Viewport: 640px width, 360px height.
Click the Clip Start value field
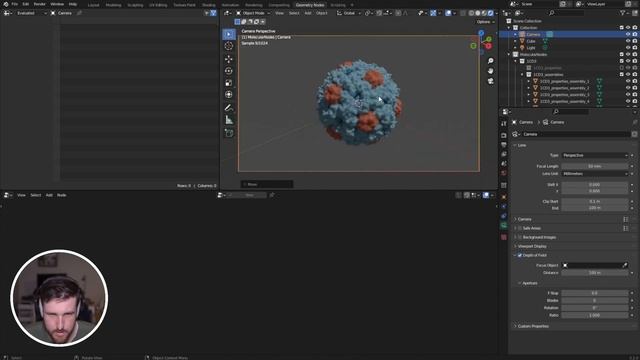(595, 201)
